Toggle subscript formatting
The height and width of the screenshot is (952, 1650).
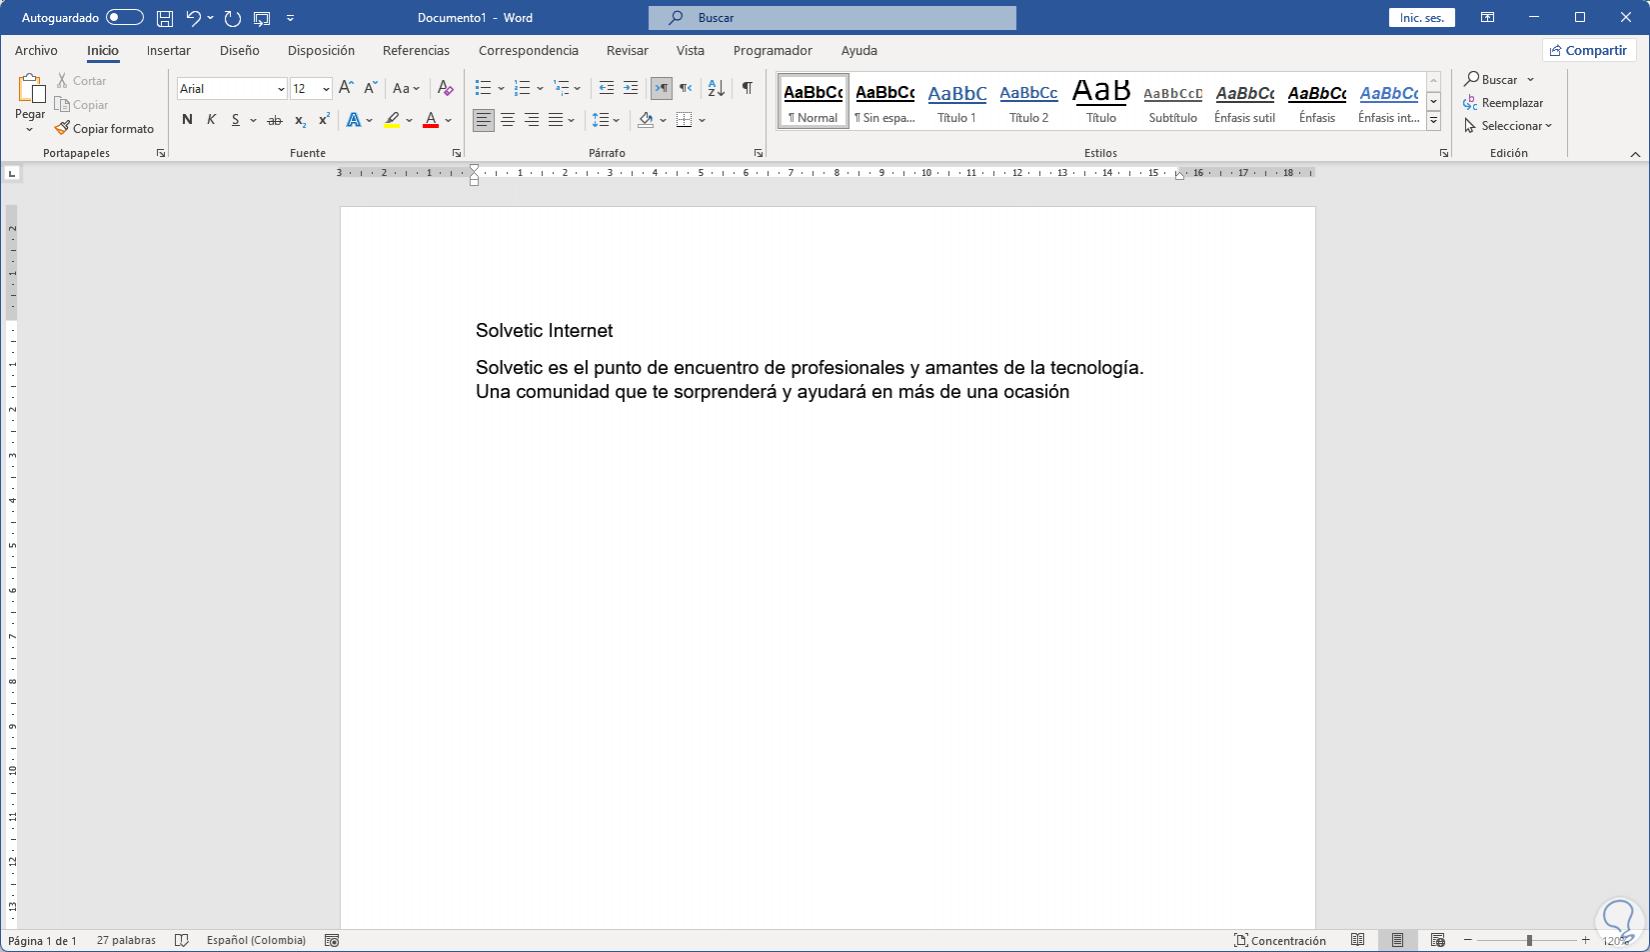[300, 120]
